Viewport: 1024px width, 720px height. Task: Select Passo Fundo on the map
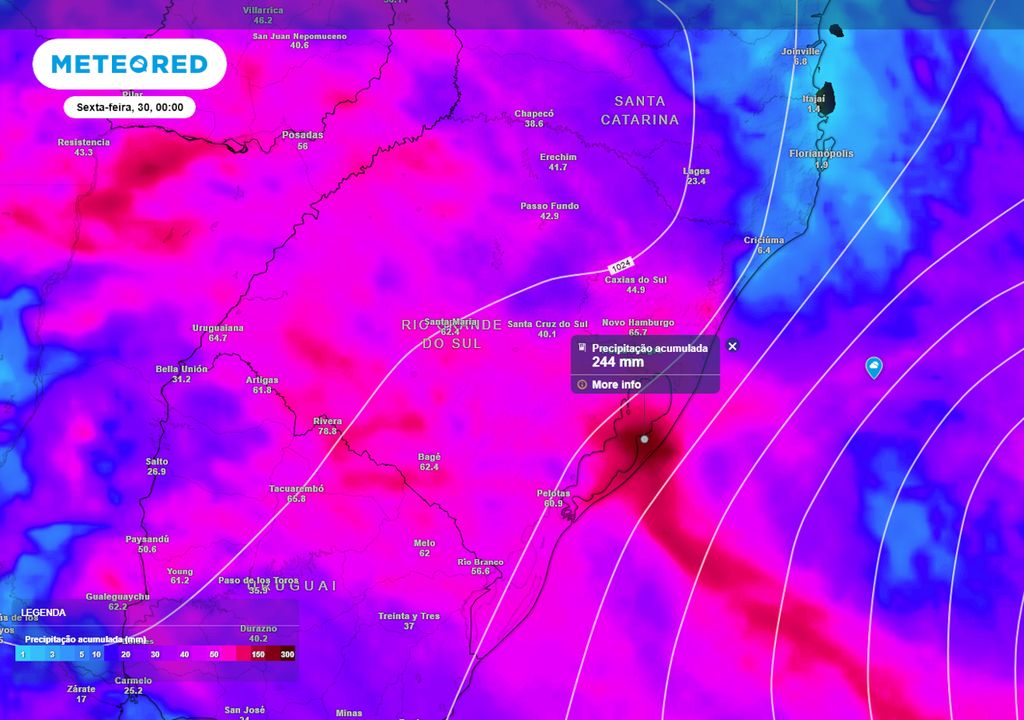click(x=549, y=206)
